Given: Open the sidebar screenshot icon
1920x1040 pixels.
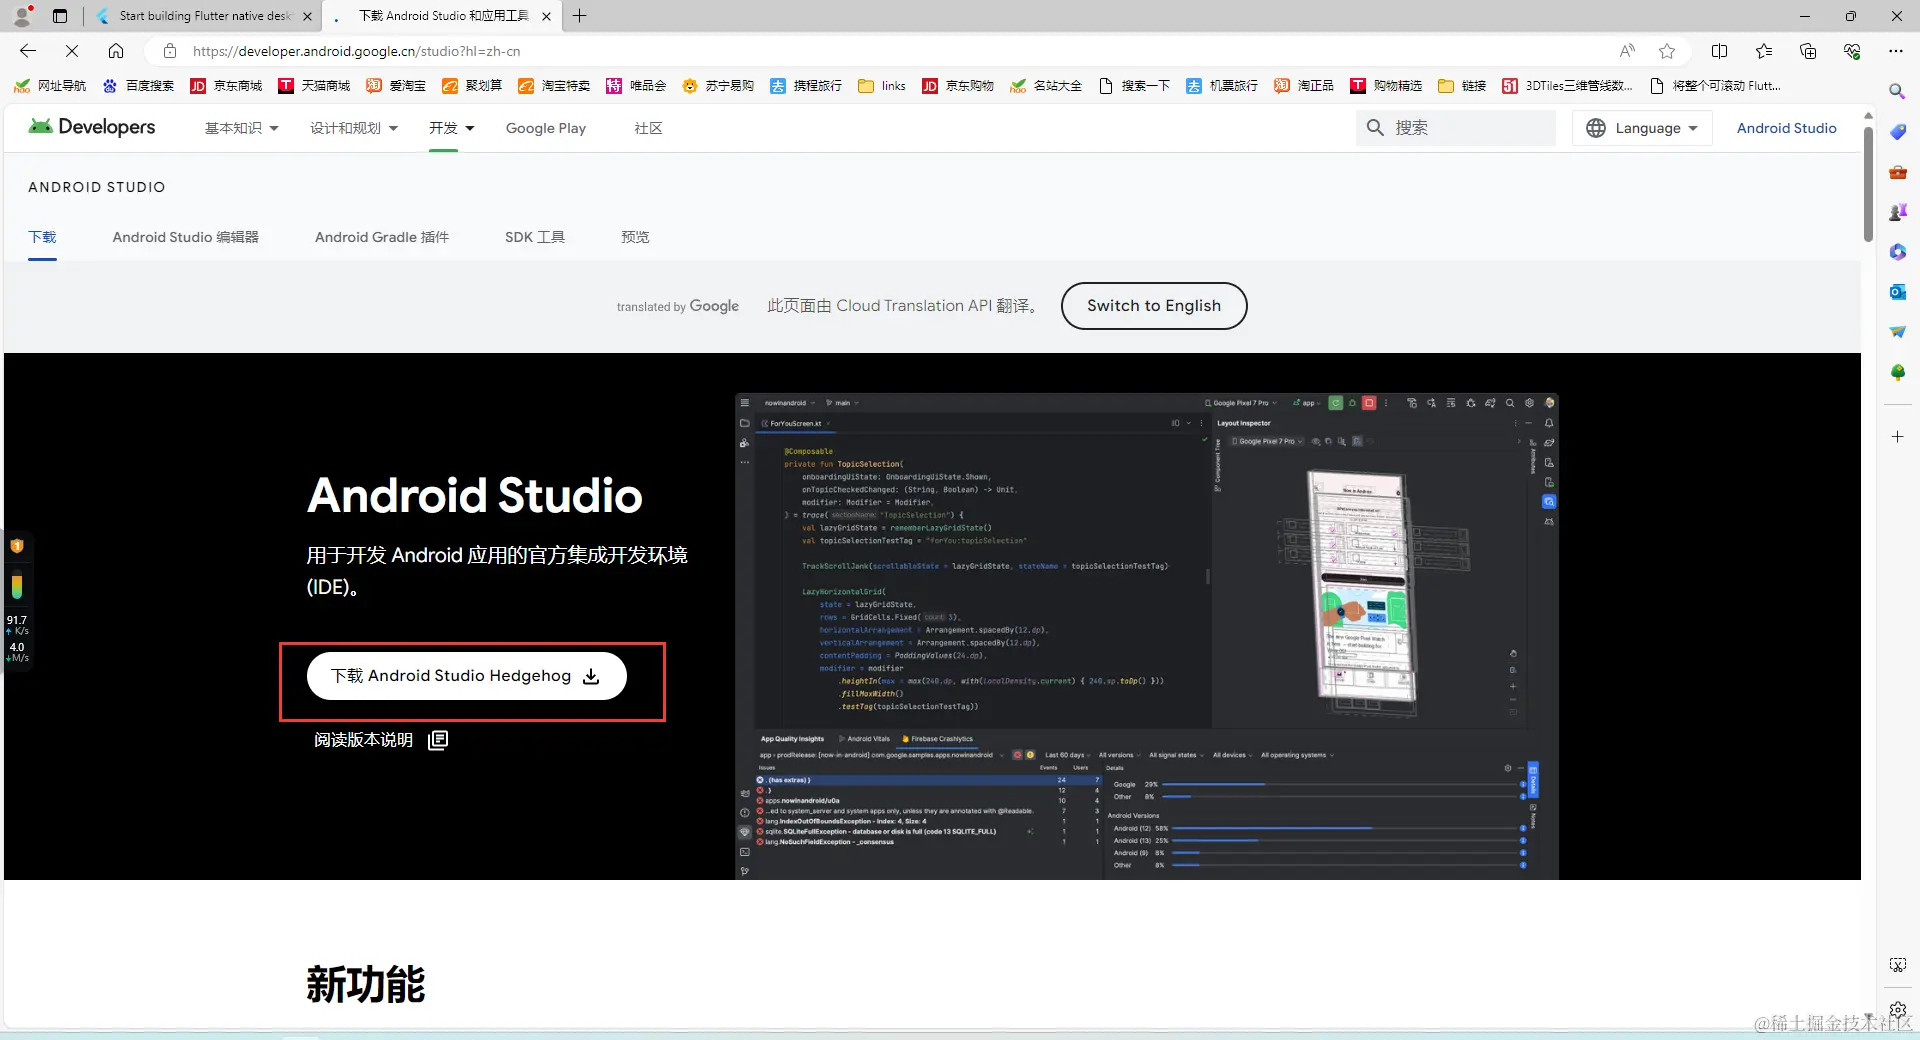Looking at the screenshot, I should click(x=1897, y=965).
